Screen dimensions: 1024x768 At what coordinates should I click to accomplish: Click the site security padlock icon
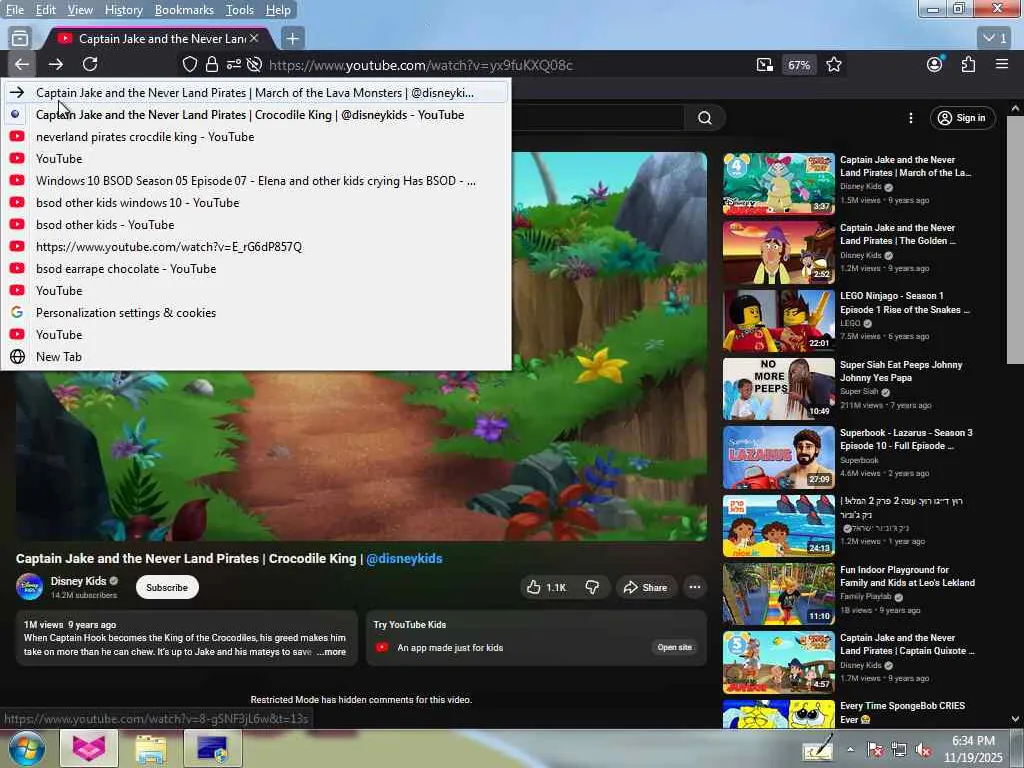pyautogui.click(x=212, y=65)
